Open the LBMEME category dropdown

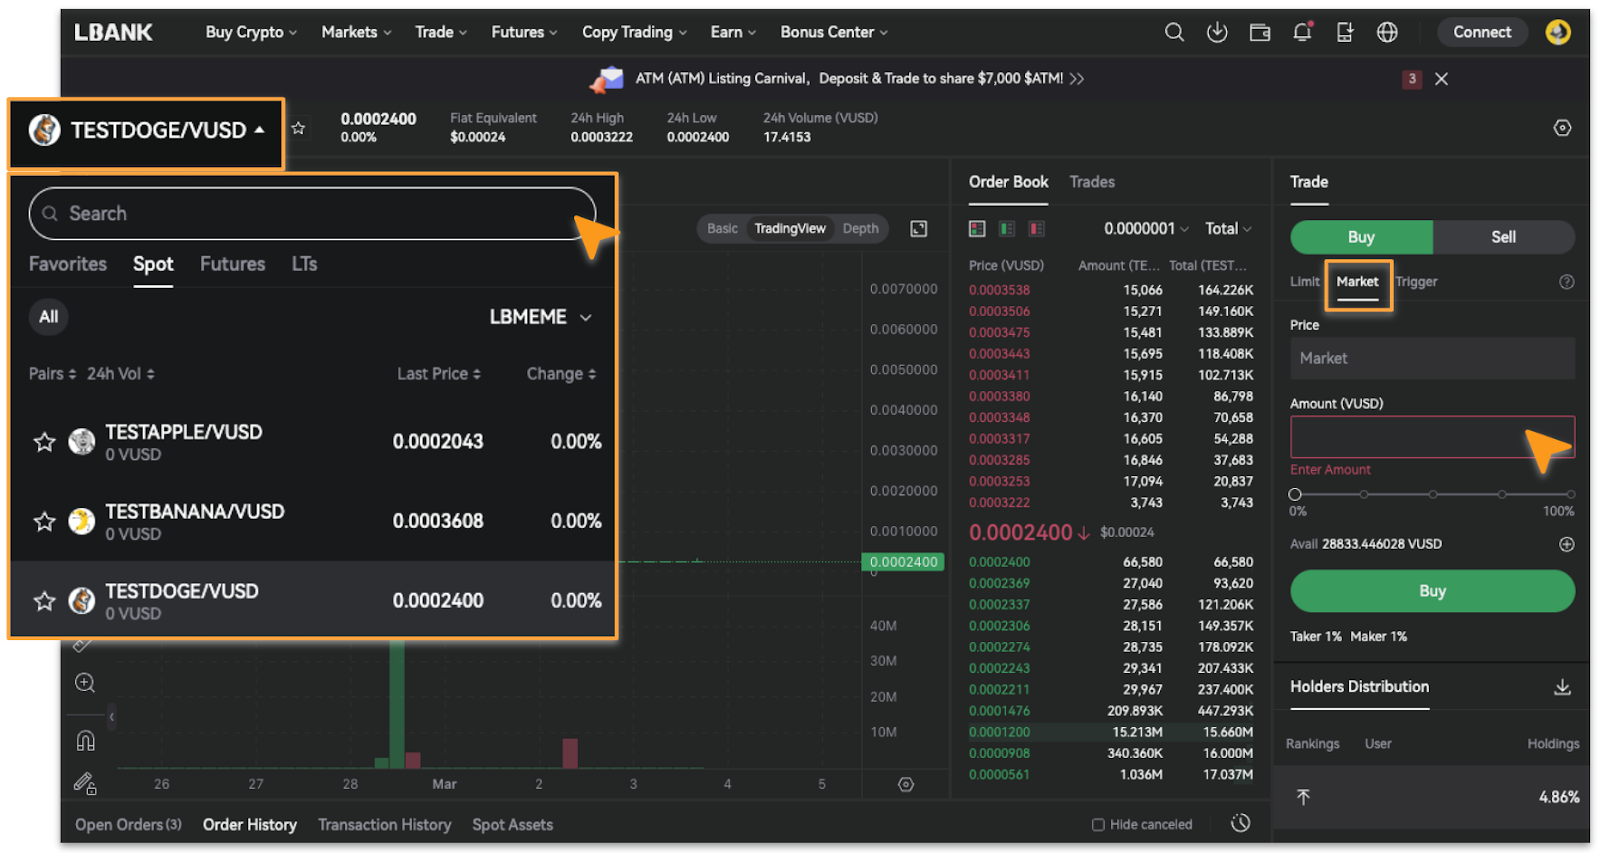[540, 317]
